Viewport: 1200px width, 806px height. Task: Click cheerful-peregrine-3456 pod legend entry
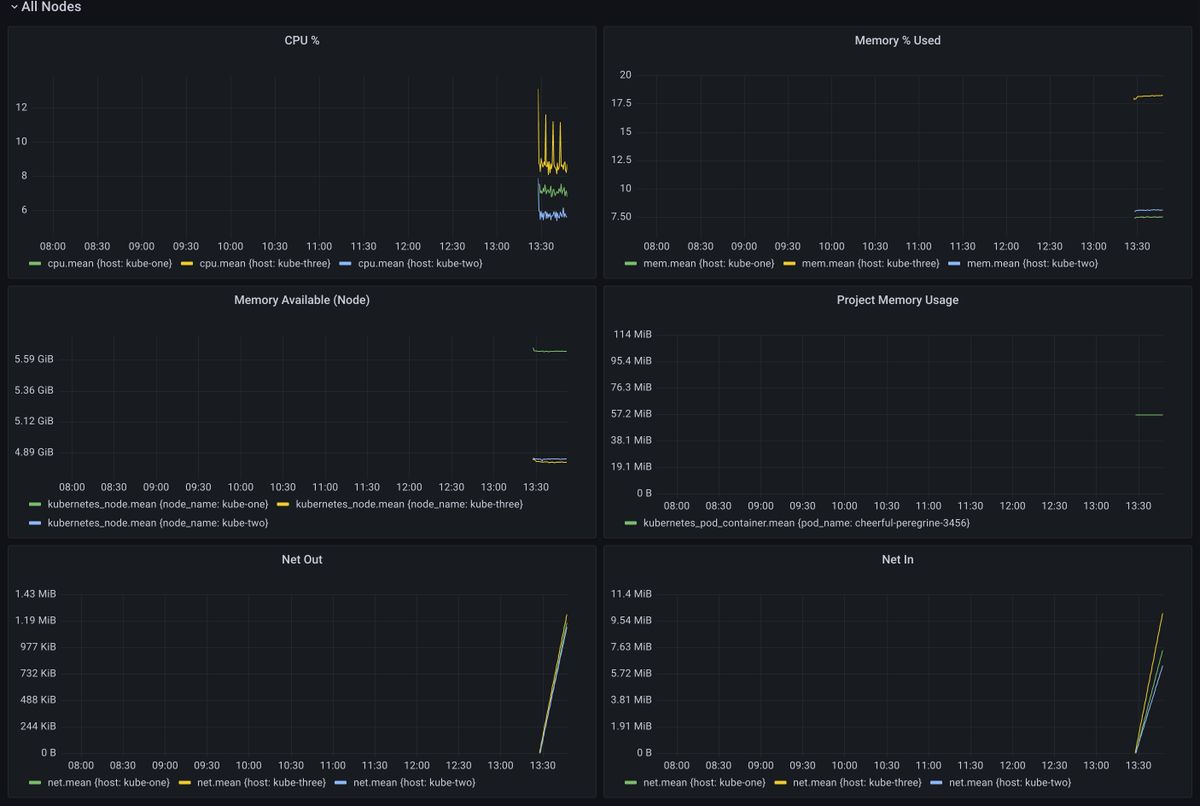point(806,523)
